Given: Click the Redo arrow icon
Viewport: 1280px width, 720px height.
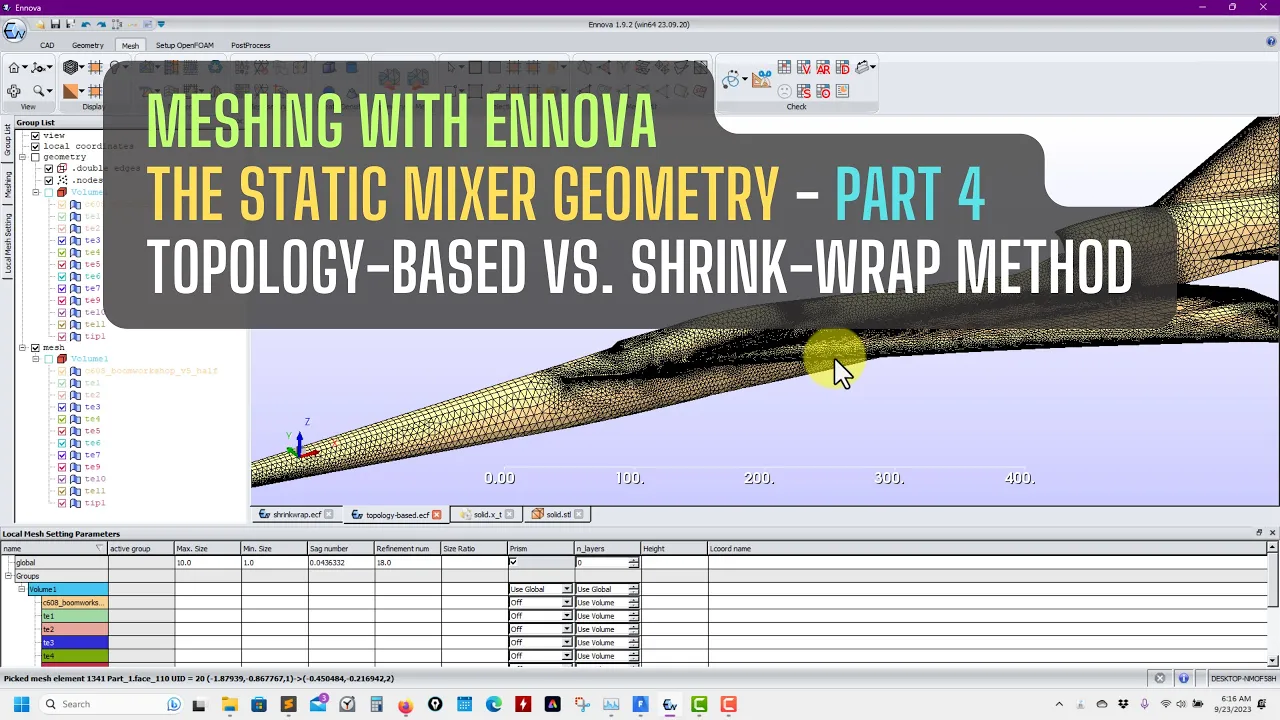Looking at the screenshot, I should click(101, 24).
